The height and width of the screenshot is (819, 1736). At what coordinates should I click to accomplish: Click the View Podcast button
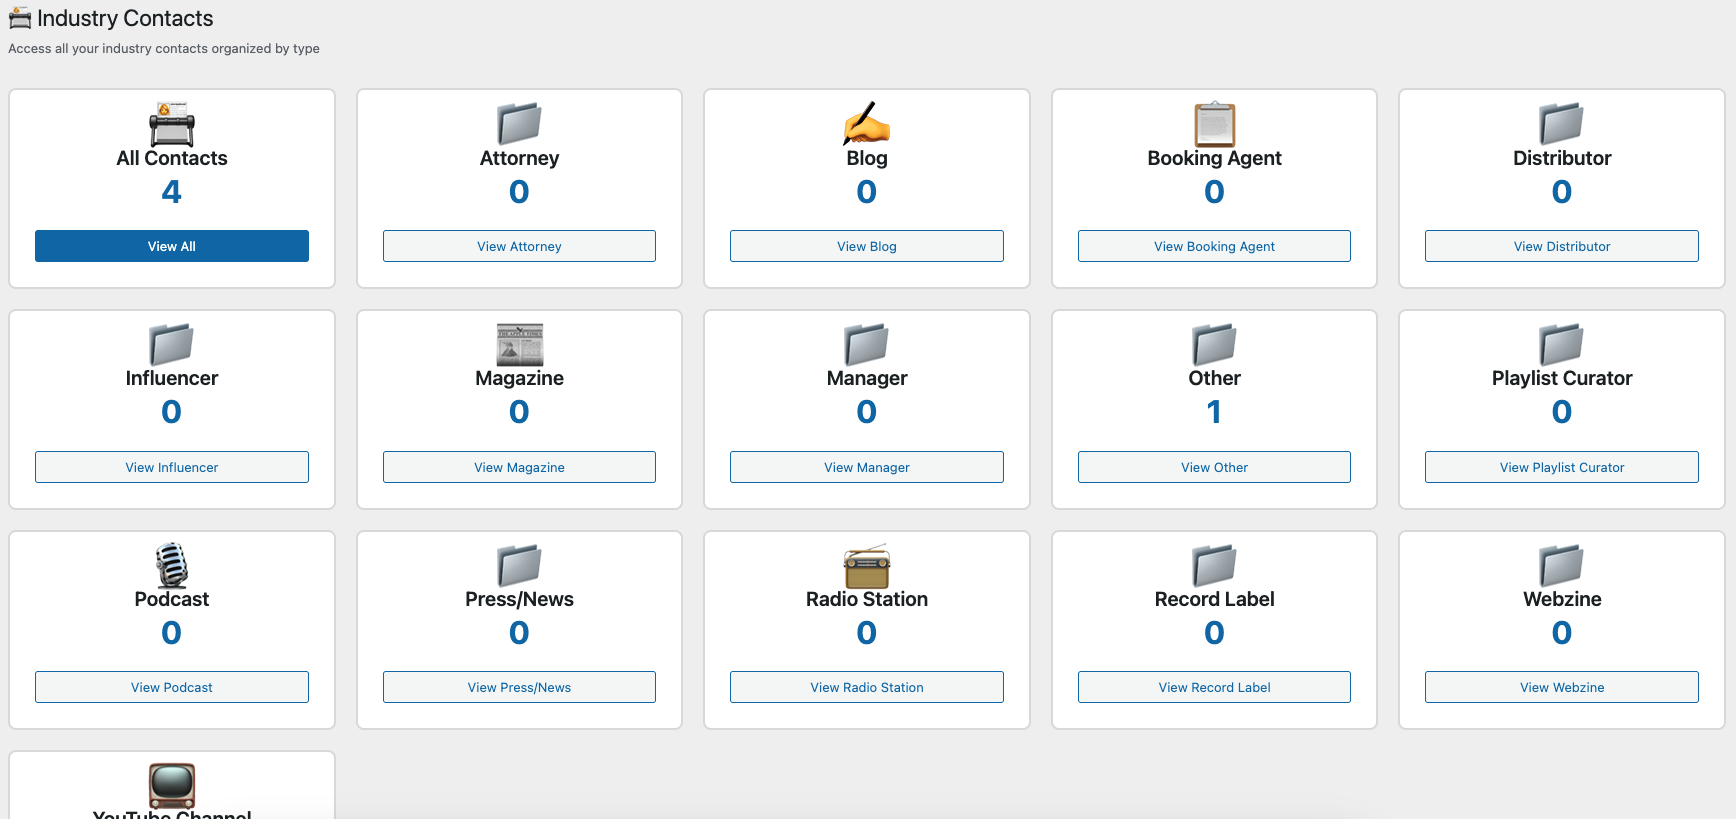(x=172, y=687)
